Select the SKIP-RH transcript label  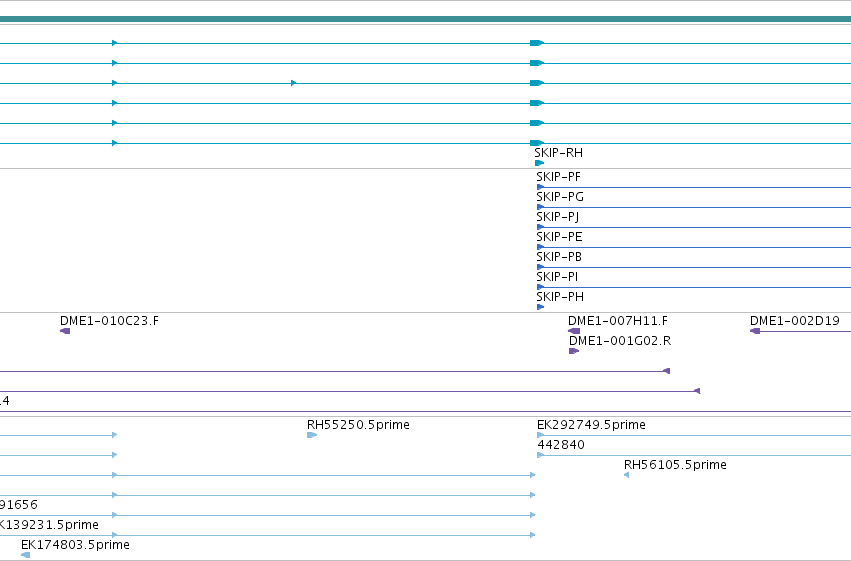[558, 153]
